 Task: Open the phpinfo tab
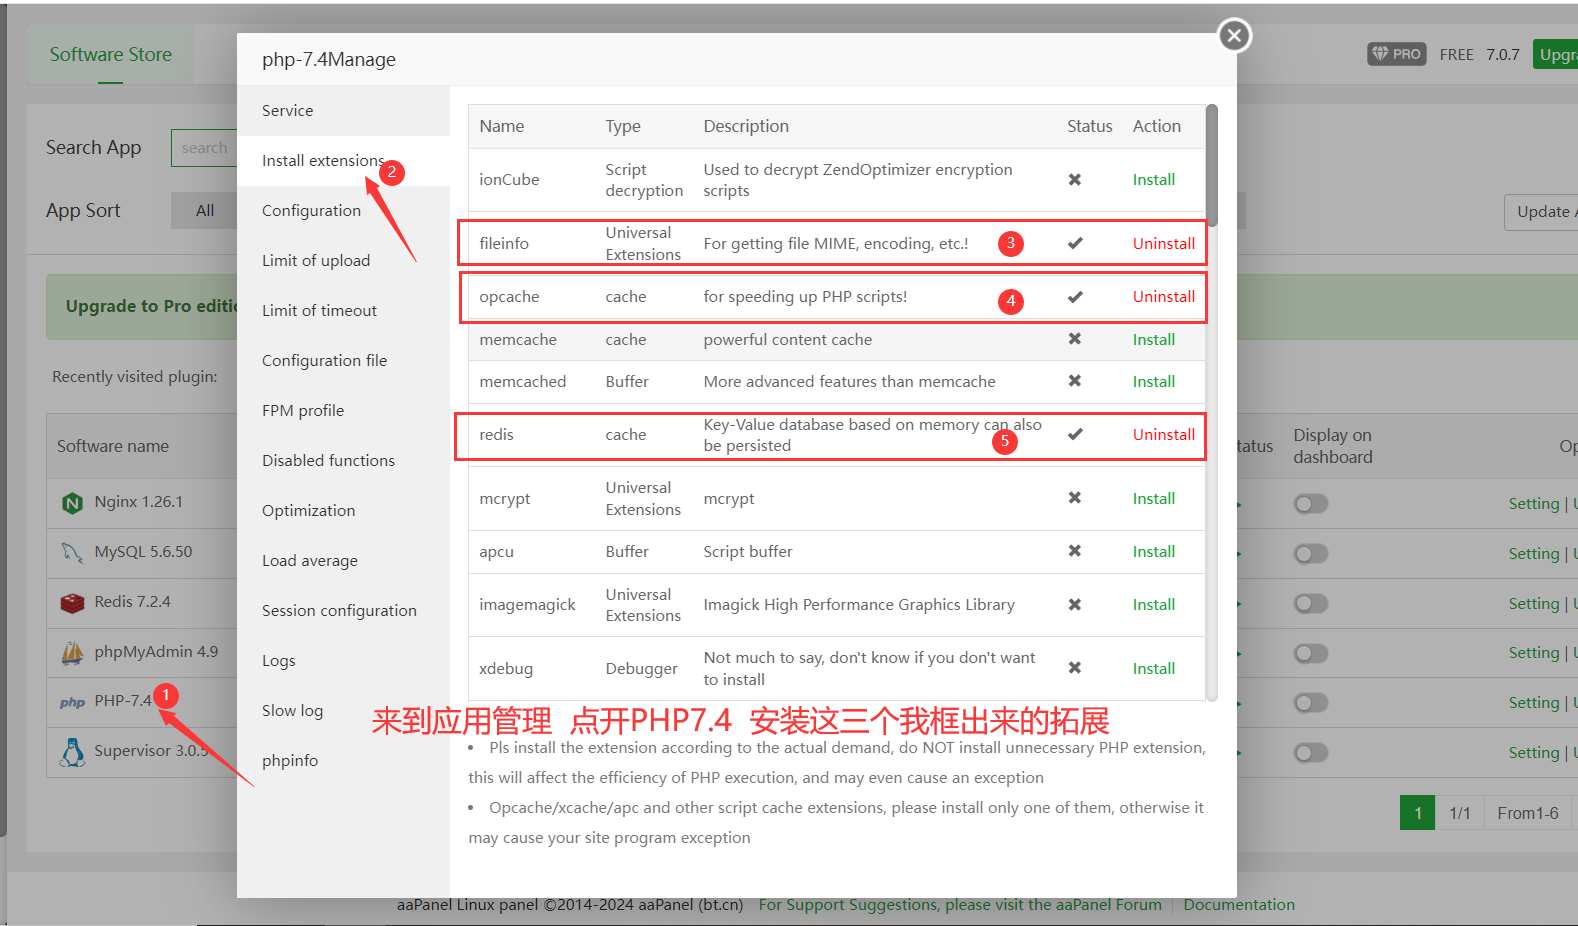click(x=343, y=760)
